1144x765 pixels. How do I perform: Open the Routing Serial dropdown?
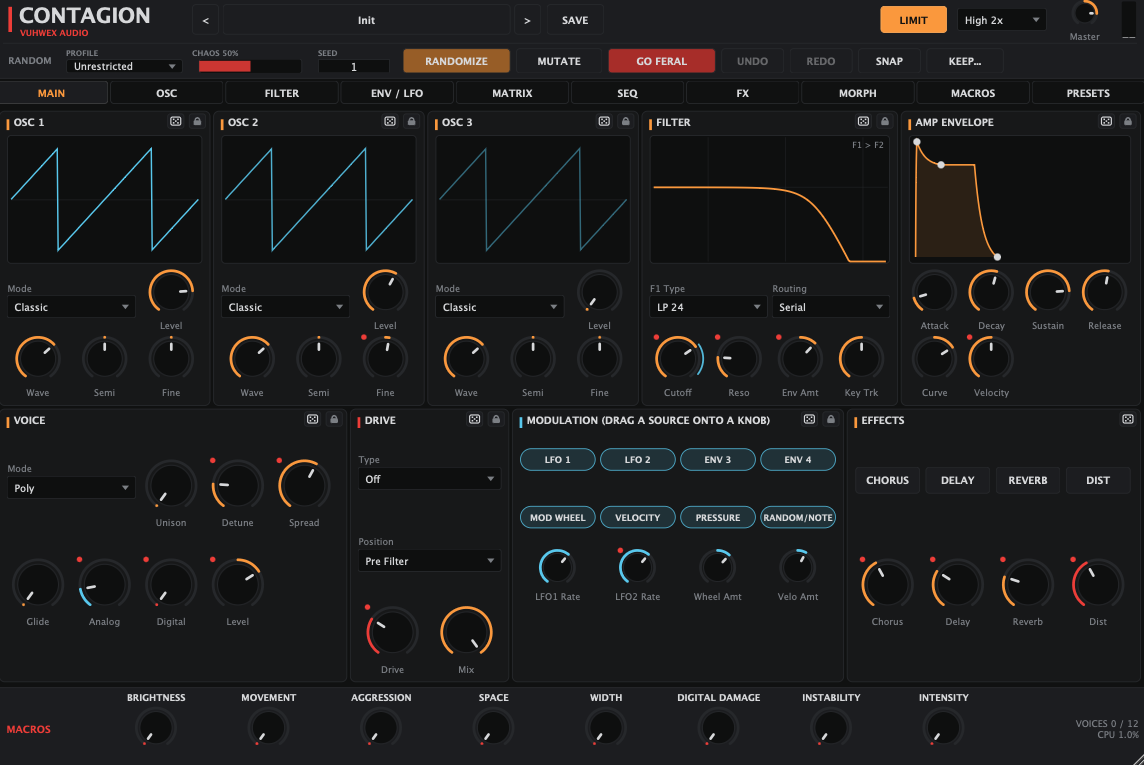pos(830,307)
